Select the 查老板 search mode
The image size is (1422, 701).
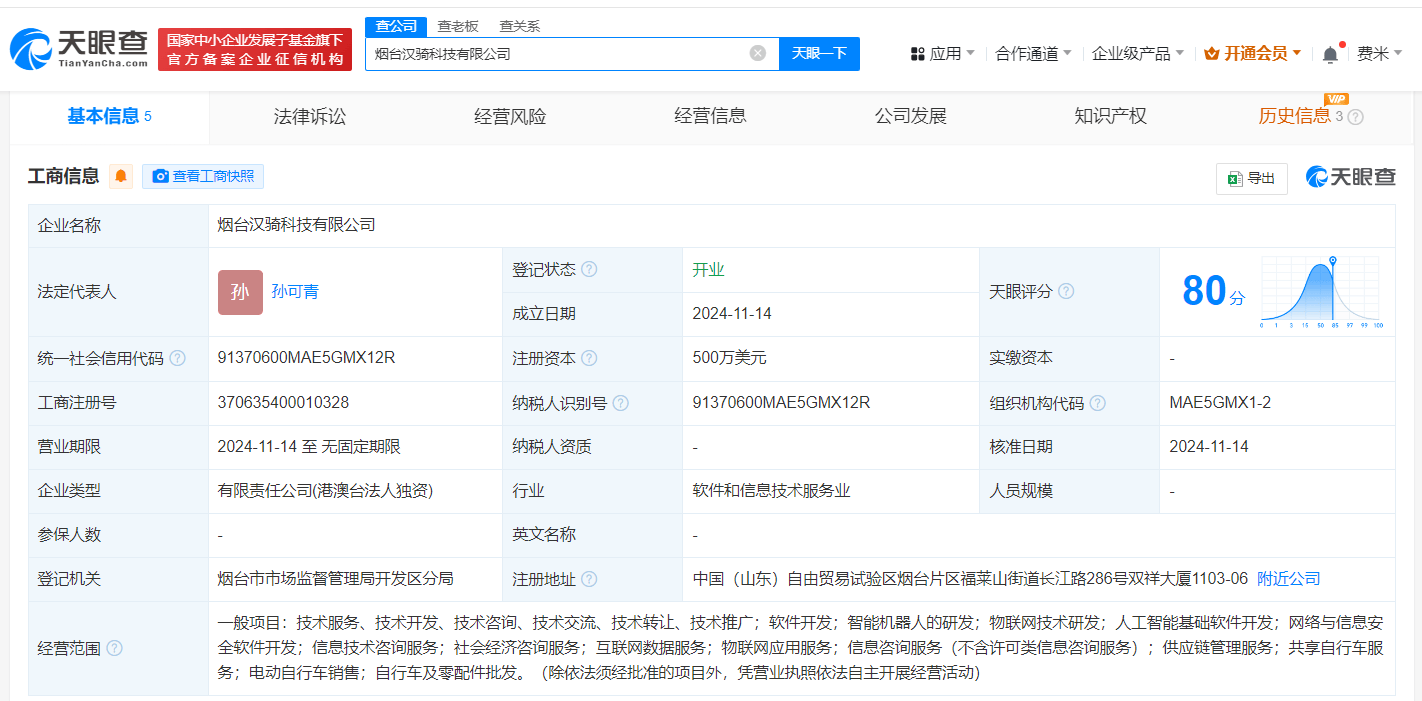pos(458,26)
